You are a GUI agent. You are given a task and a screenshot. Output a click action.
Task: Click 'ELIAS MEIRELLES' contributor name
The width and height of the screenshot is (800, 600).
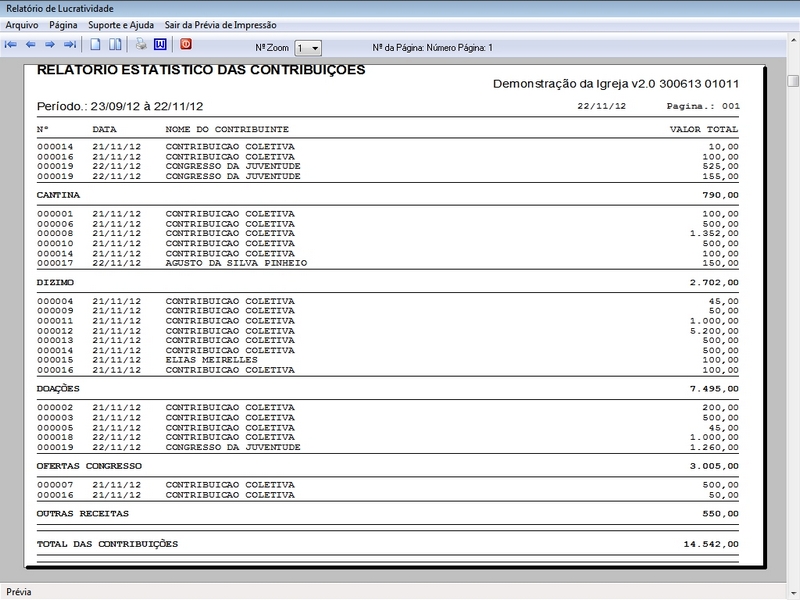click(211, 360)
